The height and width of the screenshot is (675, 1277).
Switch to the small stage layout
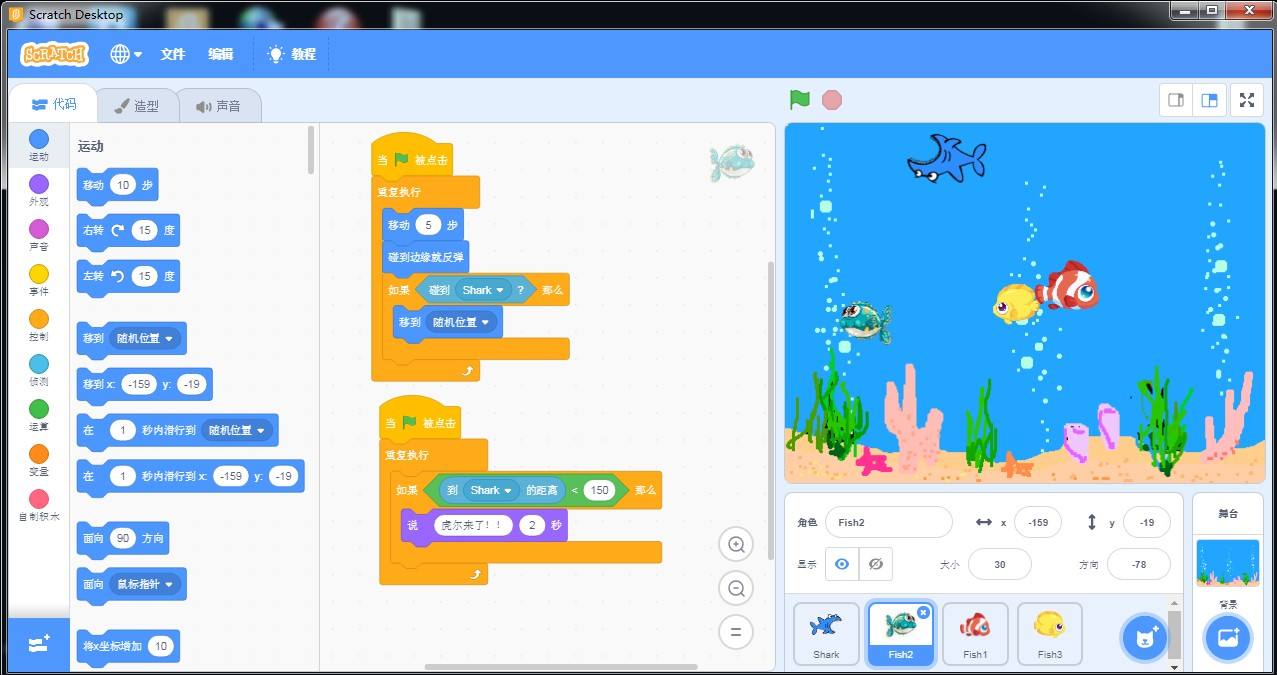1176,100
